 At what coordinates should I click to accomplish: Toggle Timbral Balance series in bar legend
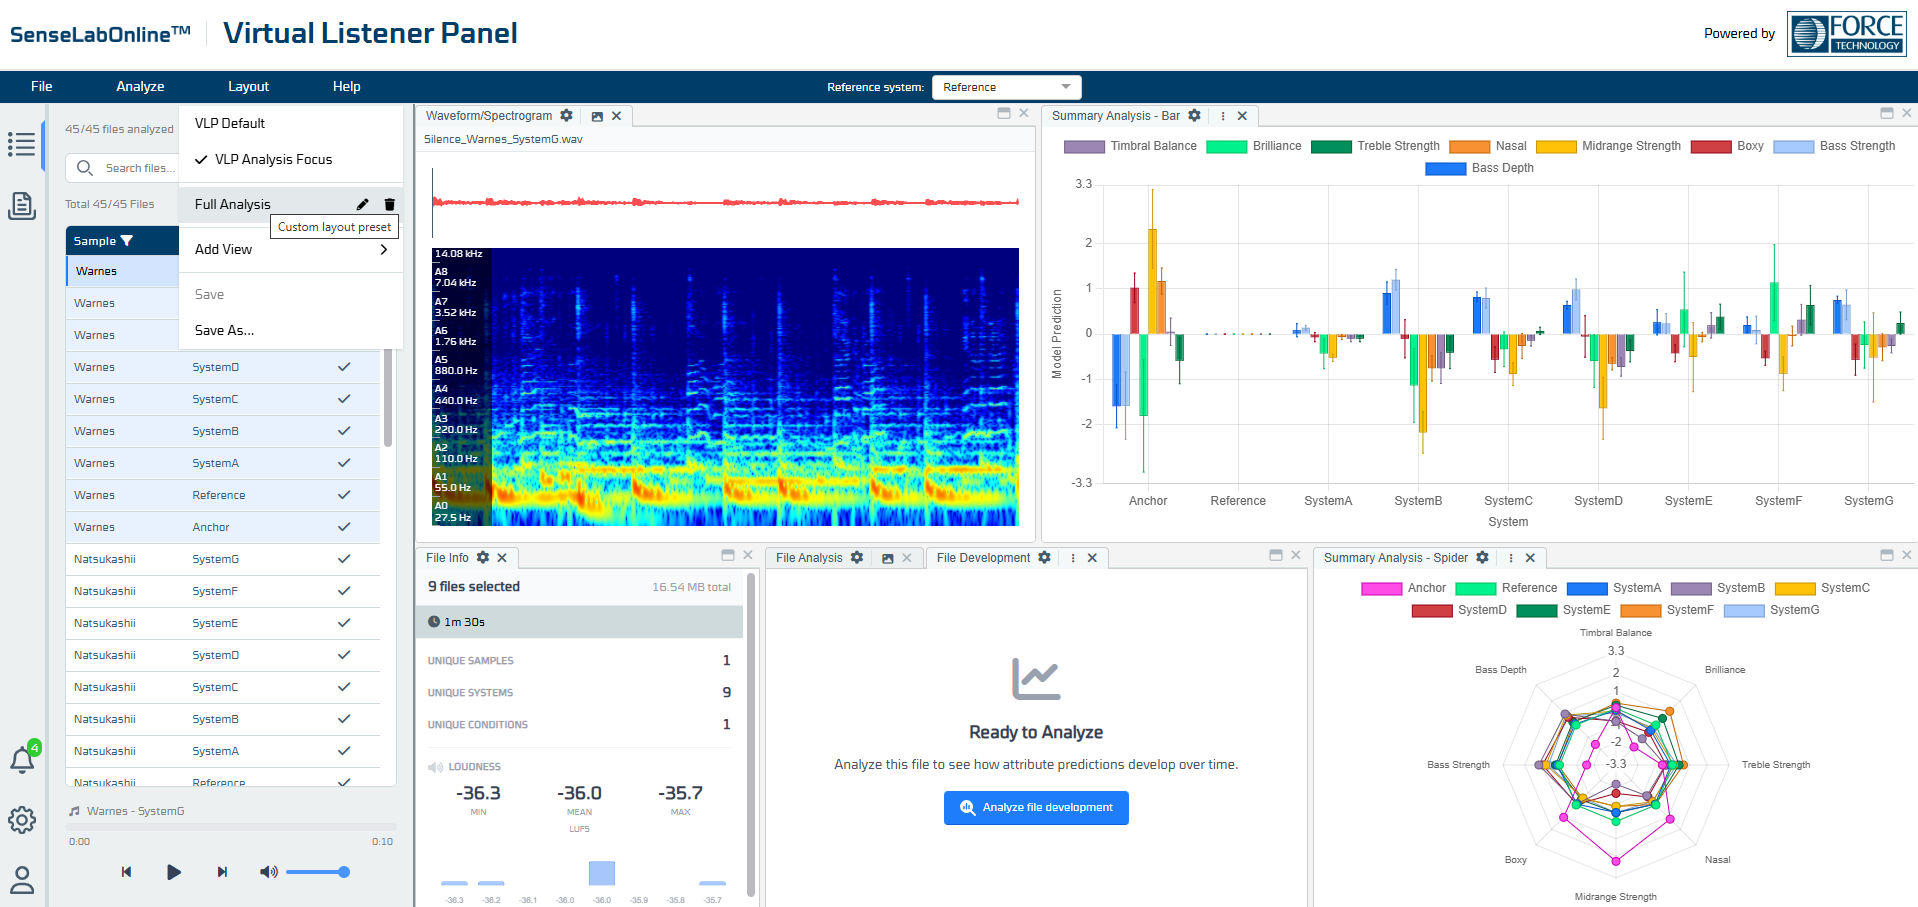[x=1130, y=146]
